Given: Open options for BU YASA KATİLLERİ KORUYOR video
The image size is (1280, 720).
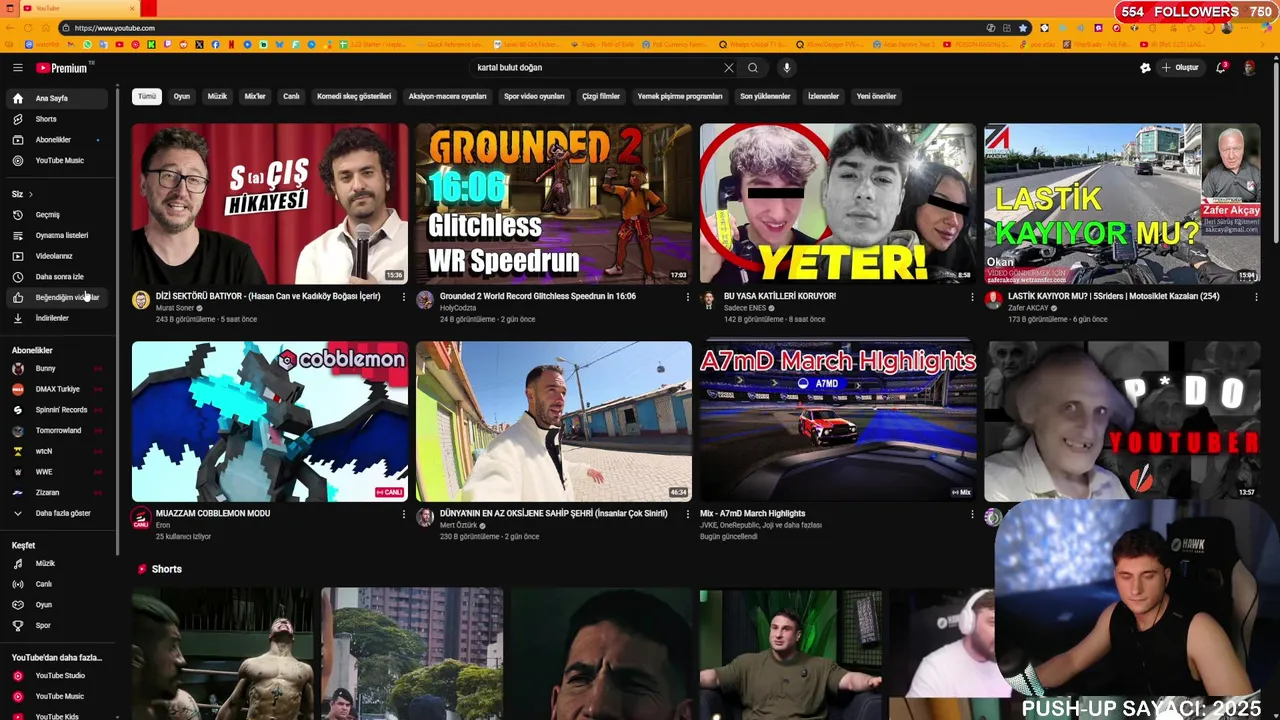Looking at the screenshot, I should [972, 297].
